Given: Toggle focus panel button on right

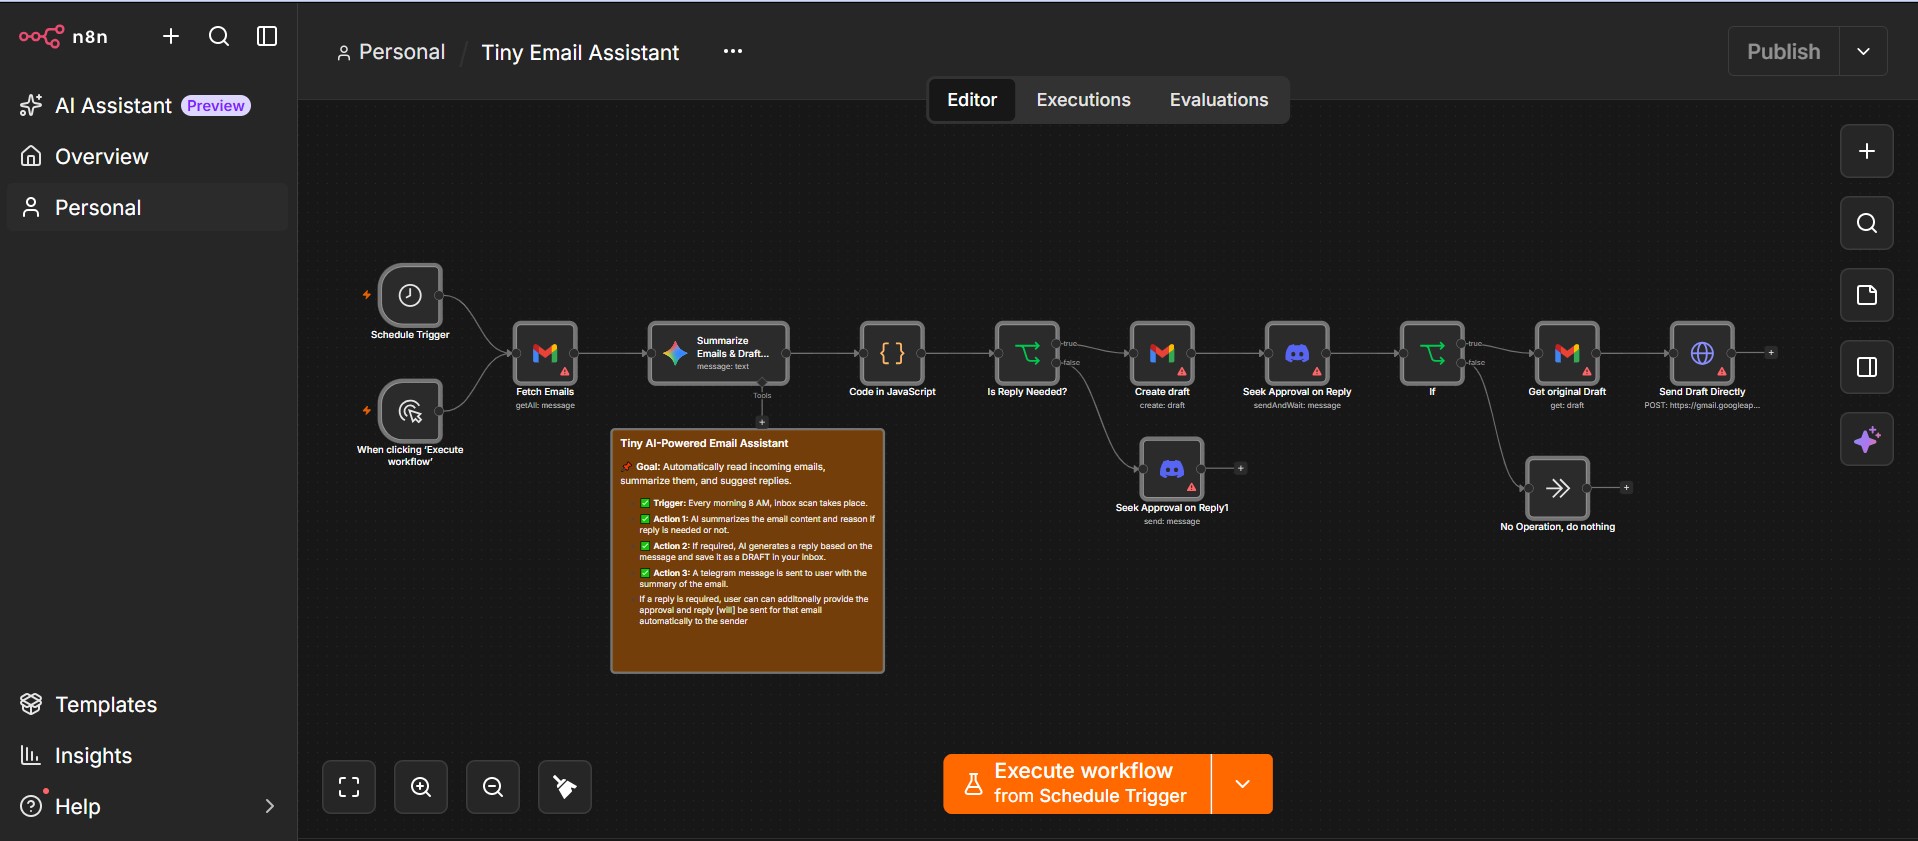Looking at the screenshot, I should 1867,367.
